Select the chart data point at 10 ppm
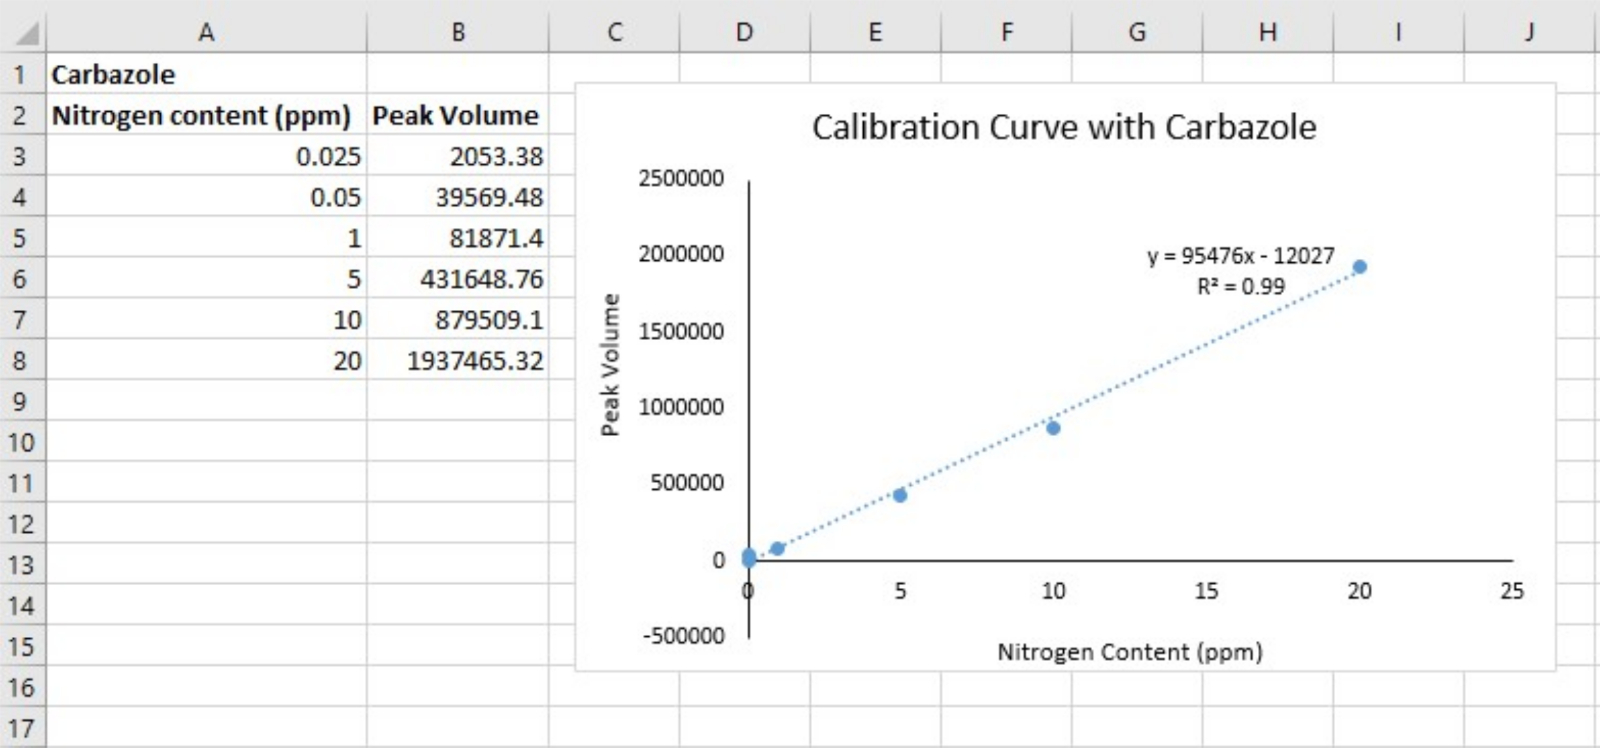Viewport: 1600px width, 748px height. [x=1053, y=428]
